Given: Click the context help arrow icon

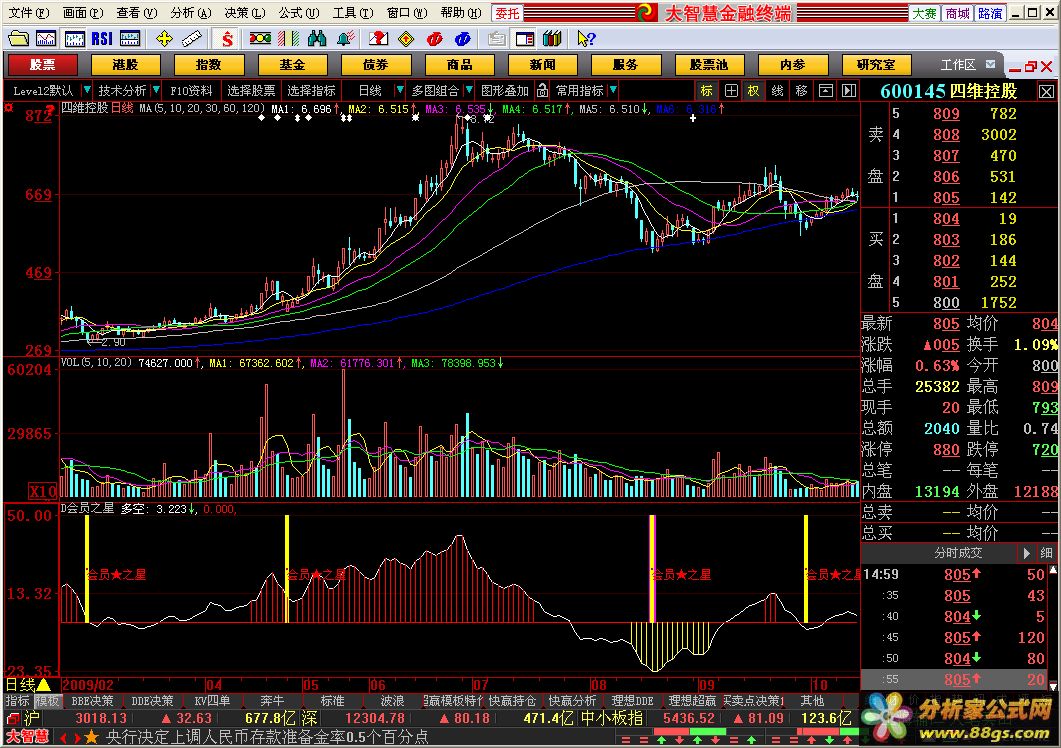Looking at the screenshot, I should point(586,39).
